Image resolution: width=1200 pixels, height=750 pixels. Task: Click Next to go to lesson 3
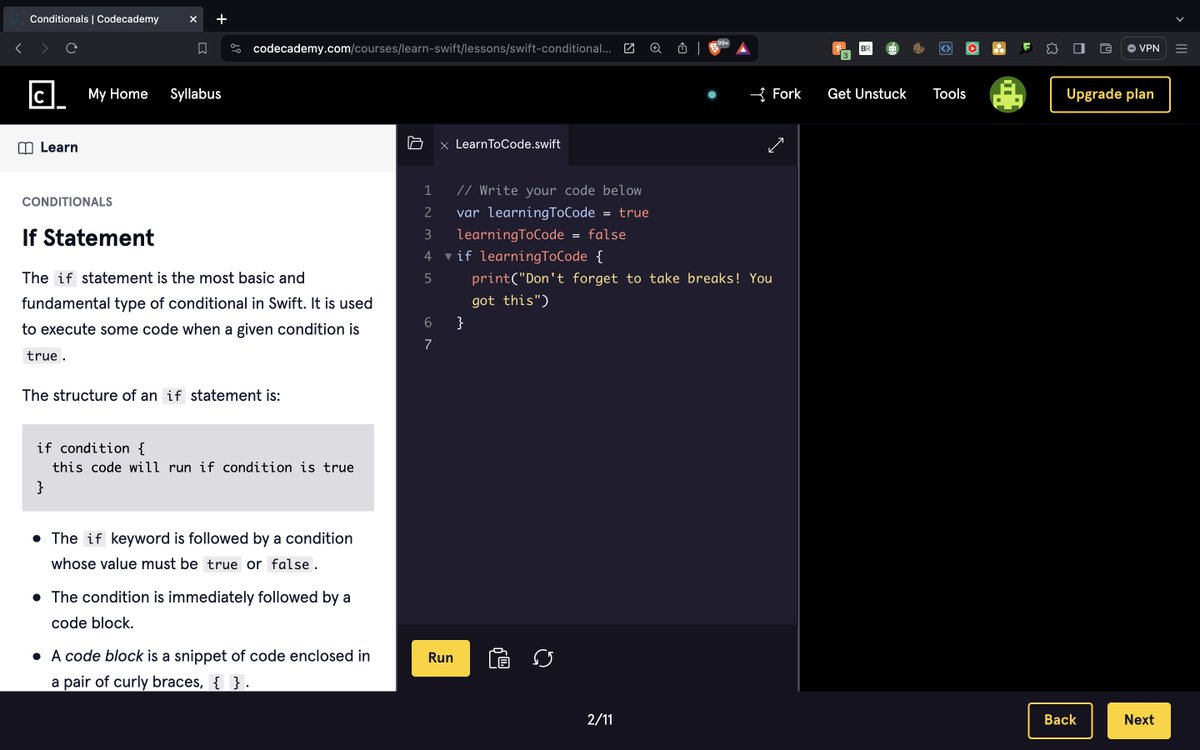click(x=1138, y=720)
